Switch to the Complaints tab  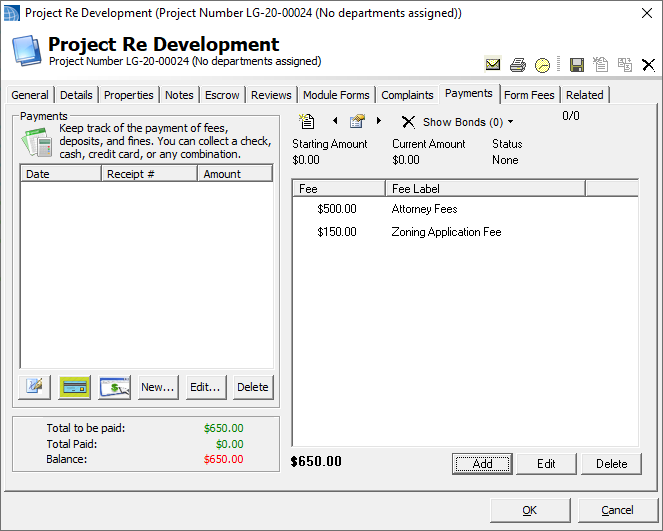click(x=407, y=95)
